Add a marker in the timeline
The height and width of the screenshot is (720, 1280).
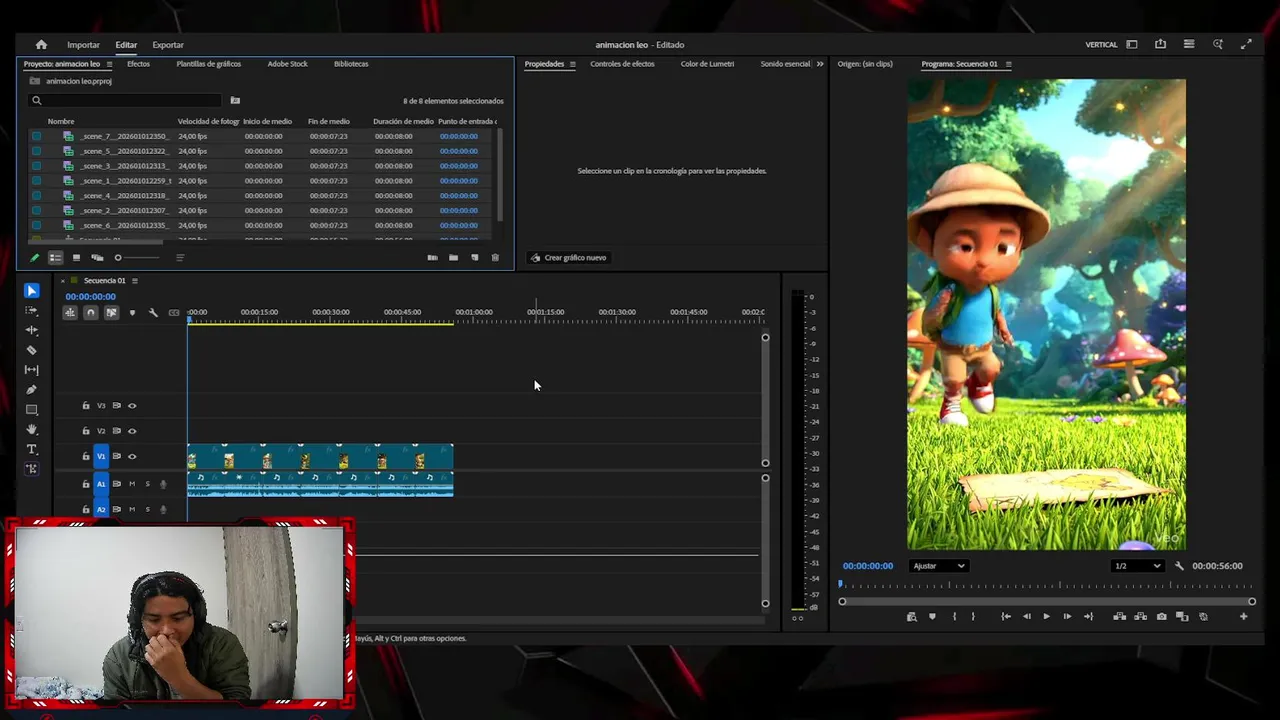(x=132, y=313)
